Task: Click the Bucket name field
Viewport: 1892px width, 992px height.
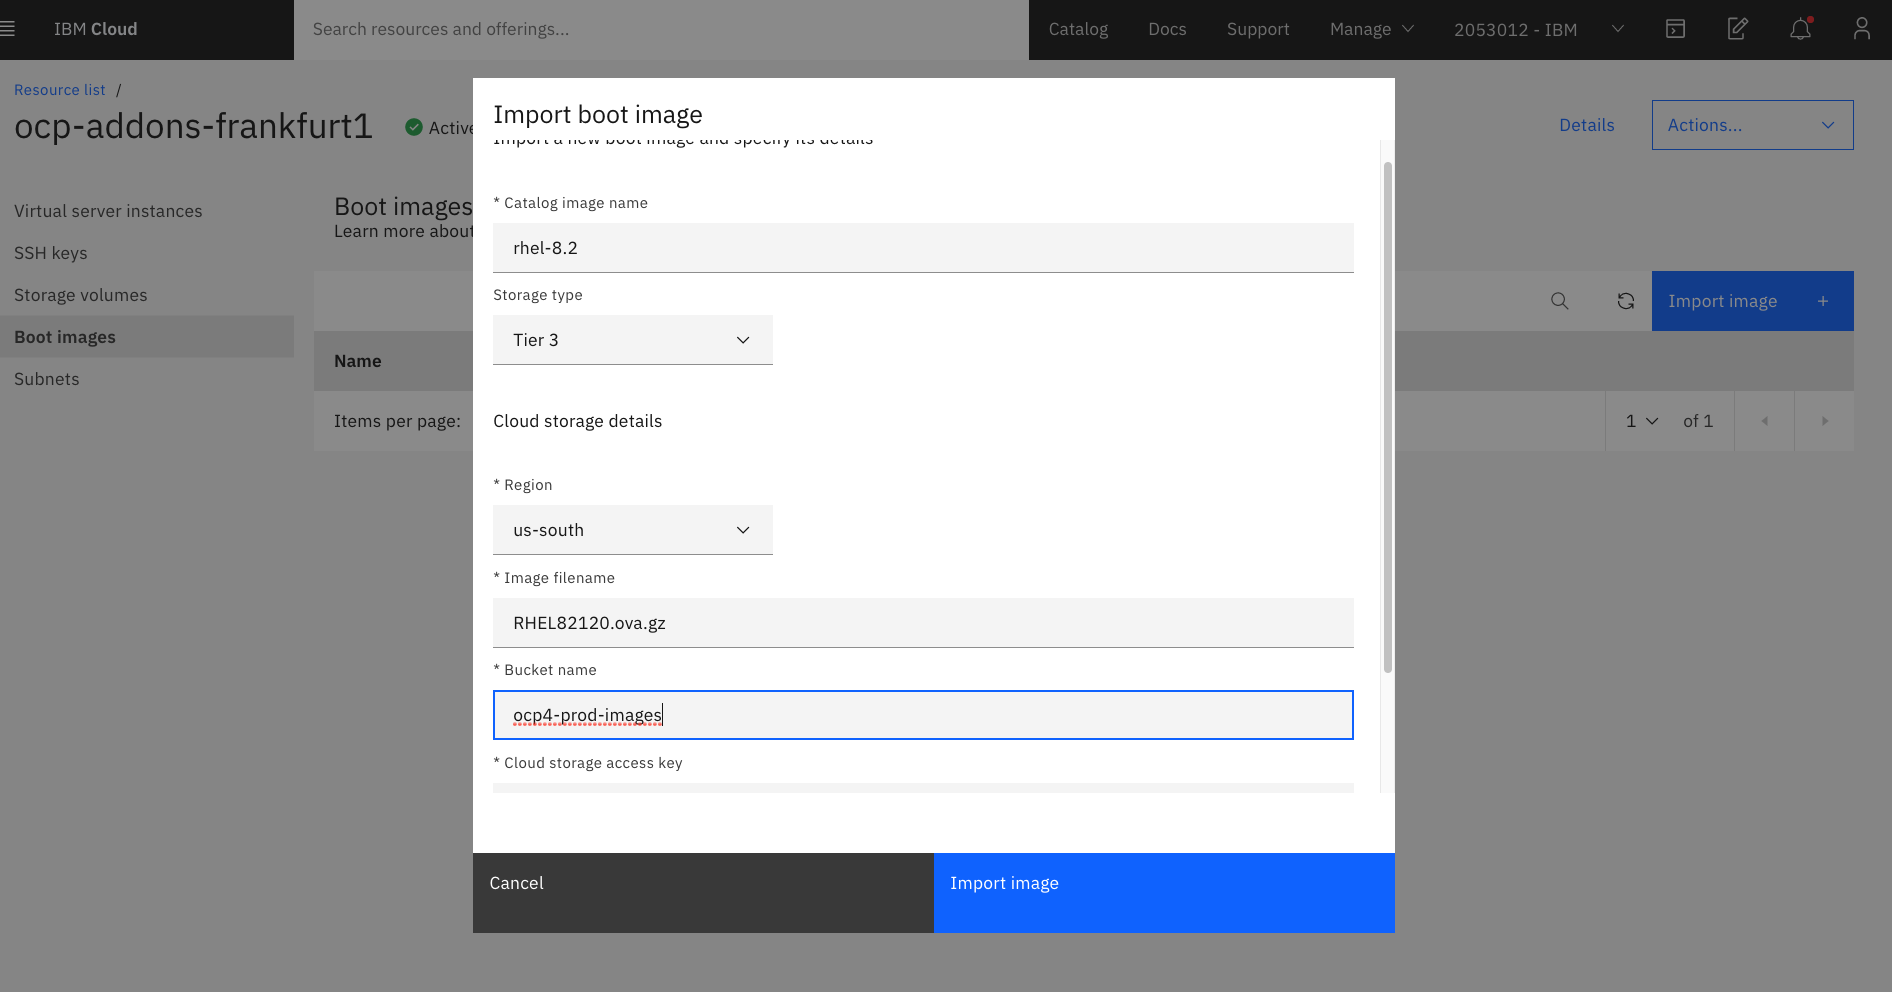Action: (923, 715)
